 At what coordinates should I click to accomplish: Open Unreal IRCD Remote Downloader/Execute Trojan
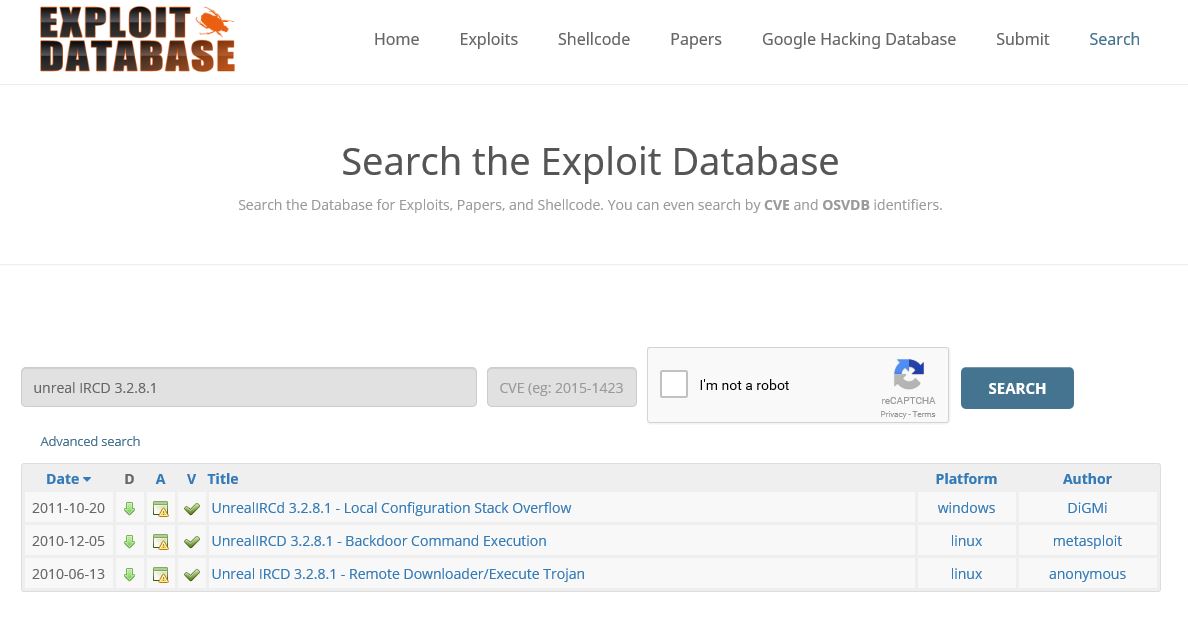[398, 574]
